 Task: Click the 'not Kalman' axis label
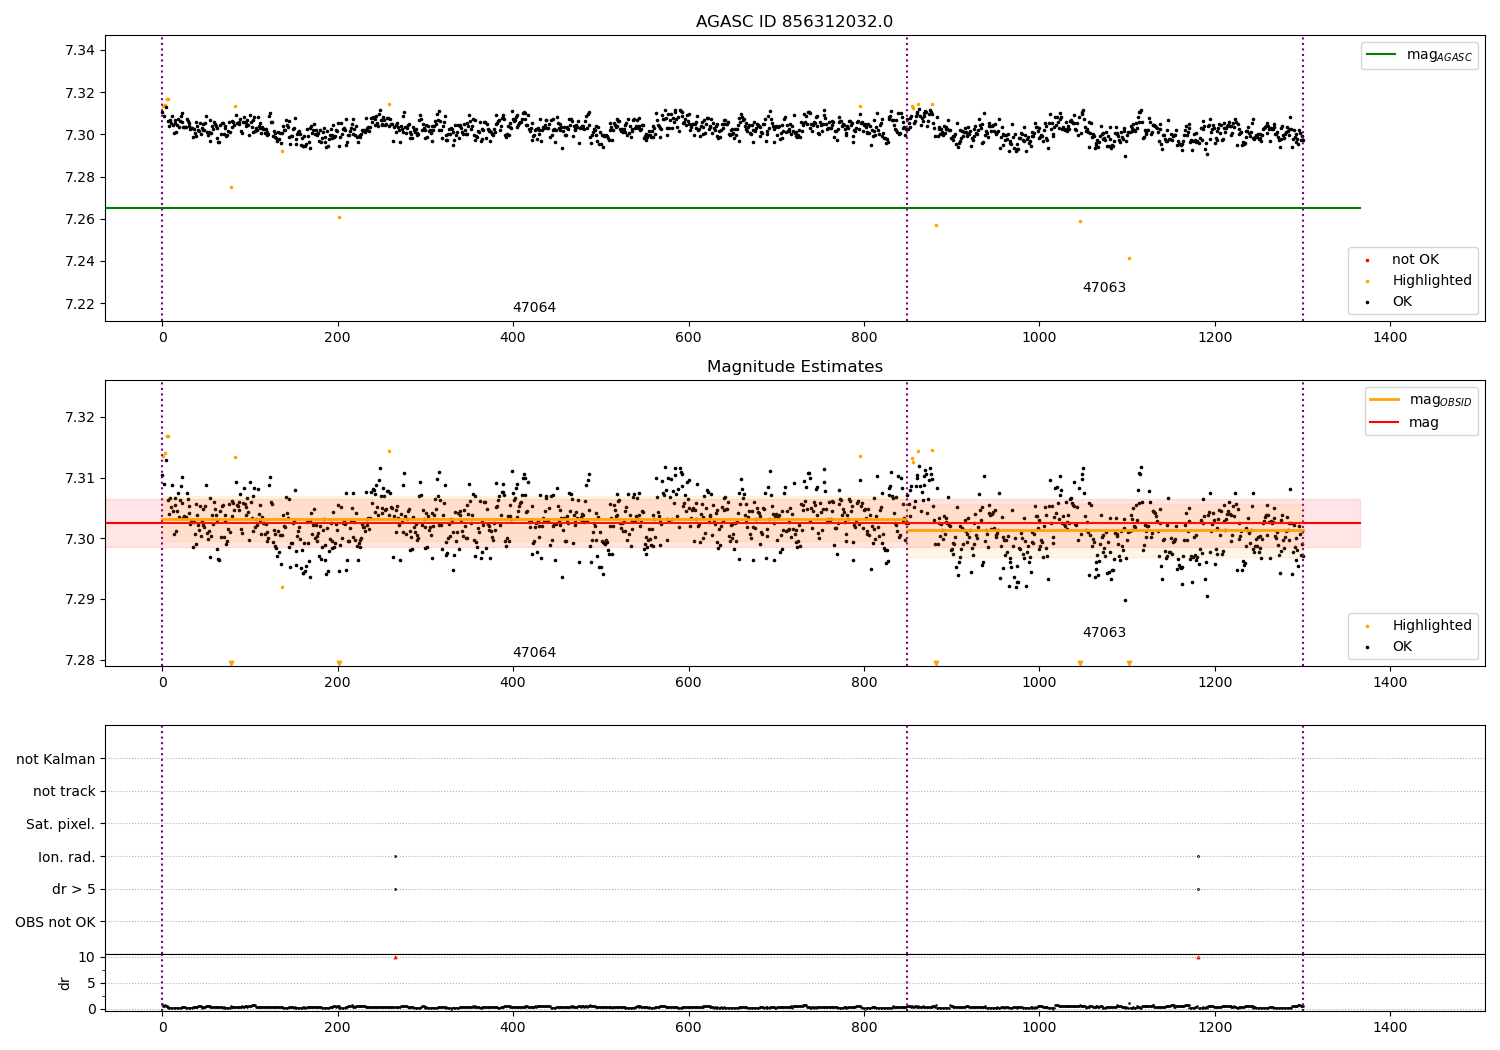(x=56, y=759)
